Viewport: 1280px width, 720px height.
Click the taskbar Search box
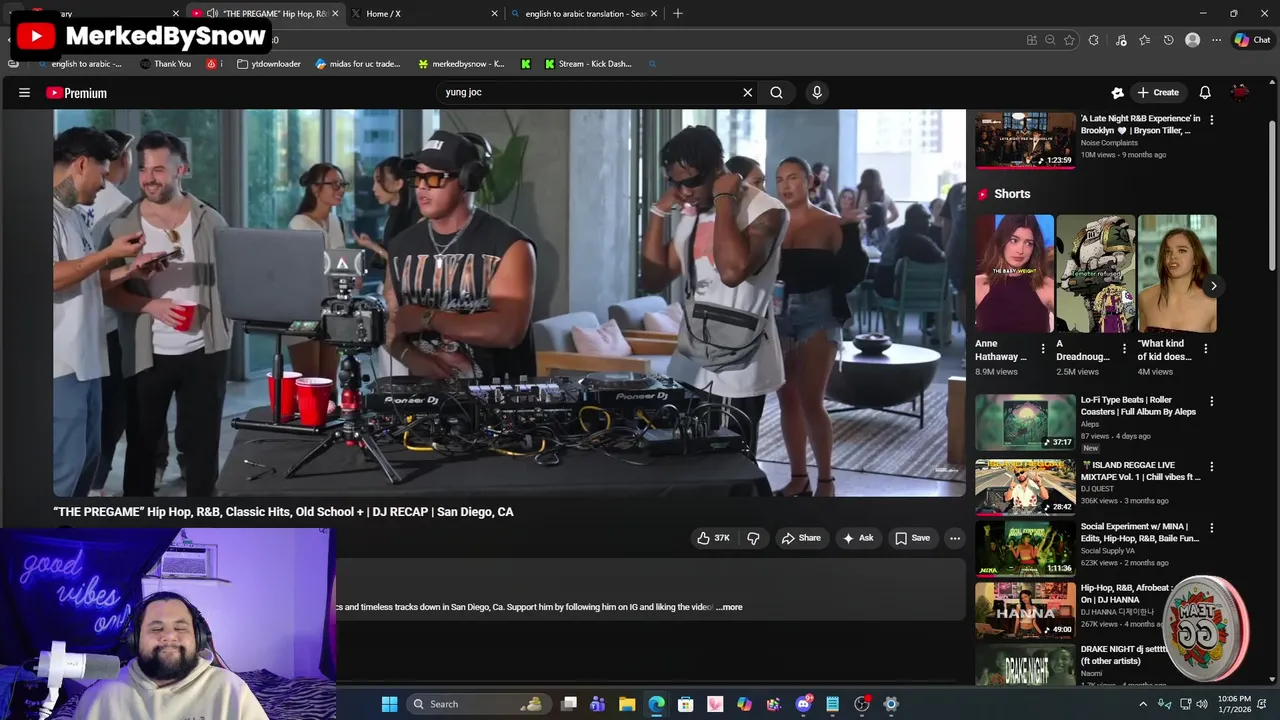477,704
